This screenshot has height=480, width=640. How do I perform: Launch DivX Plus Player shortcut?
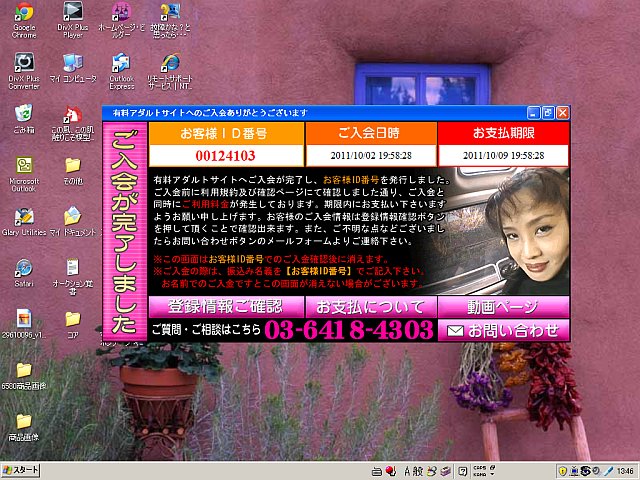click(73, 20)
